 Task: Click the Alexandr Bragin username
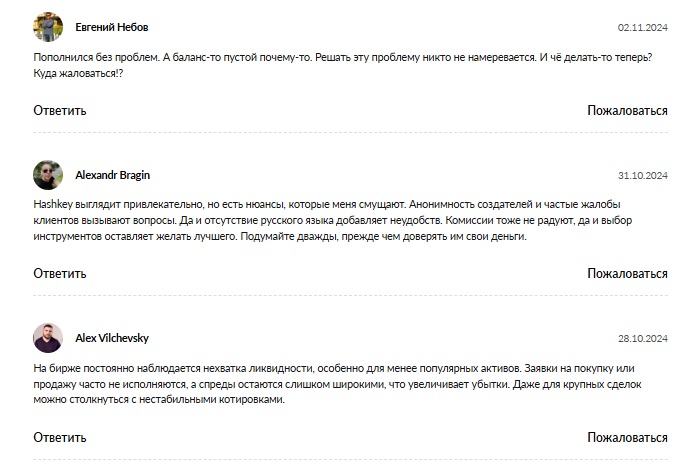coord(113,175)
